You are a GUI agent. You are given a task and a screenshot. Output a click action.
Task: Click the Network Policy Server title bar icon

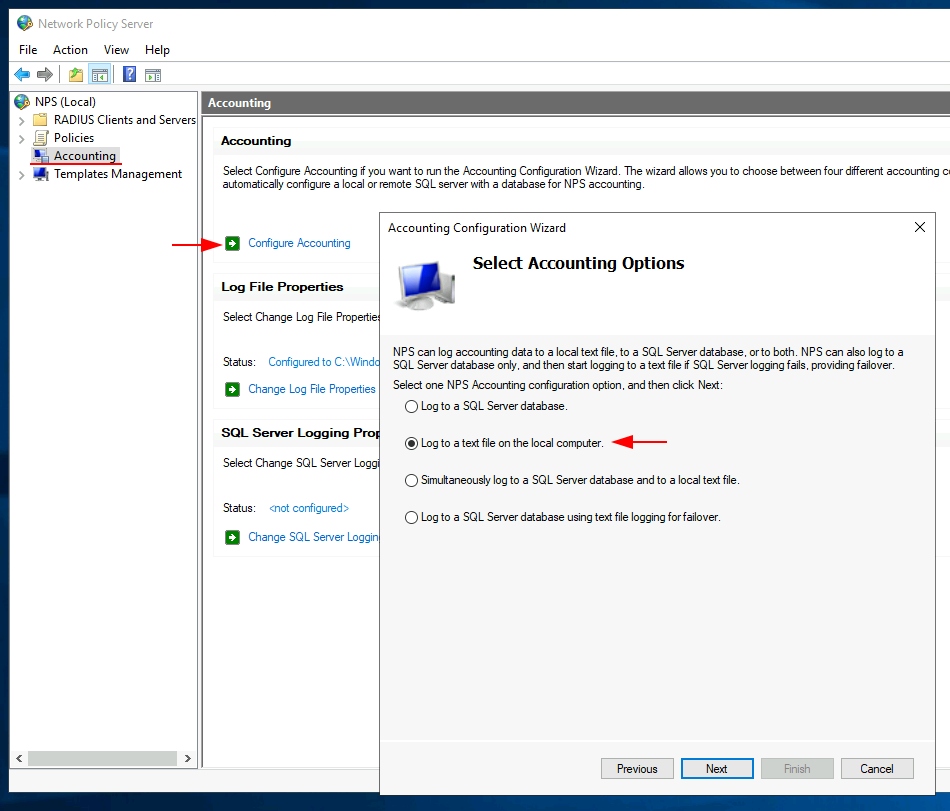point(25,24)
